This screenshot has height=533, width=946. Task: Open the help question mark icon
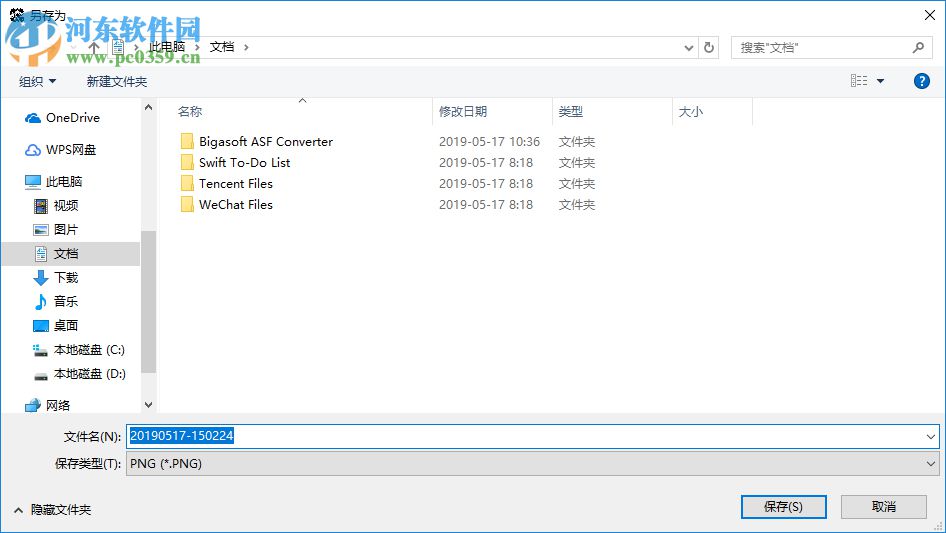click(x=921, y=81)
